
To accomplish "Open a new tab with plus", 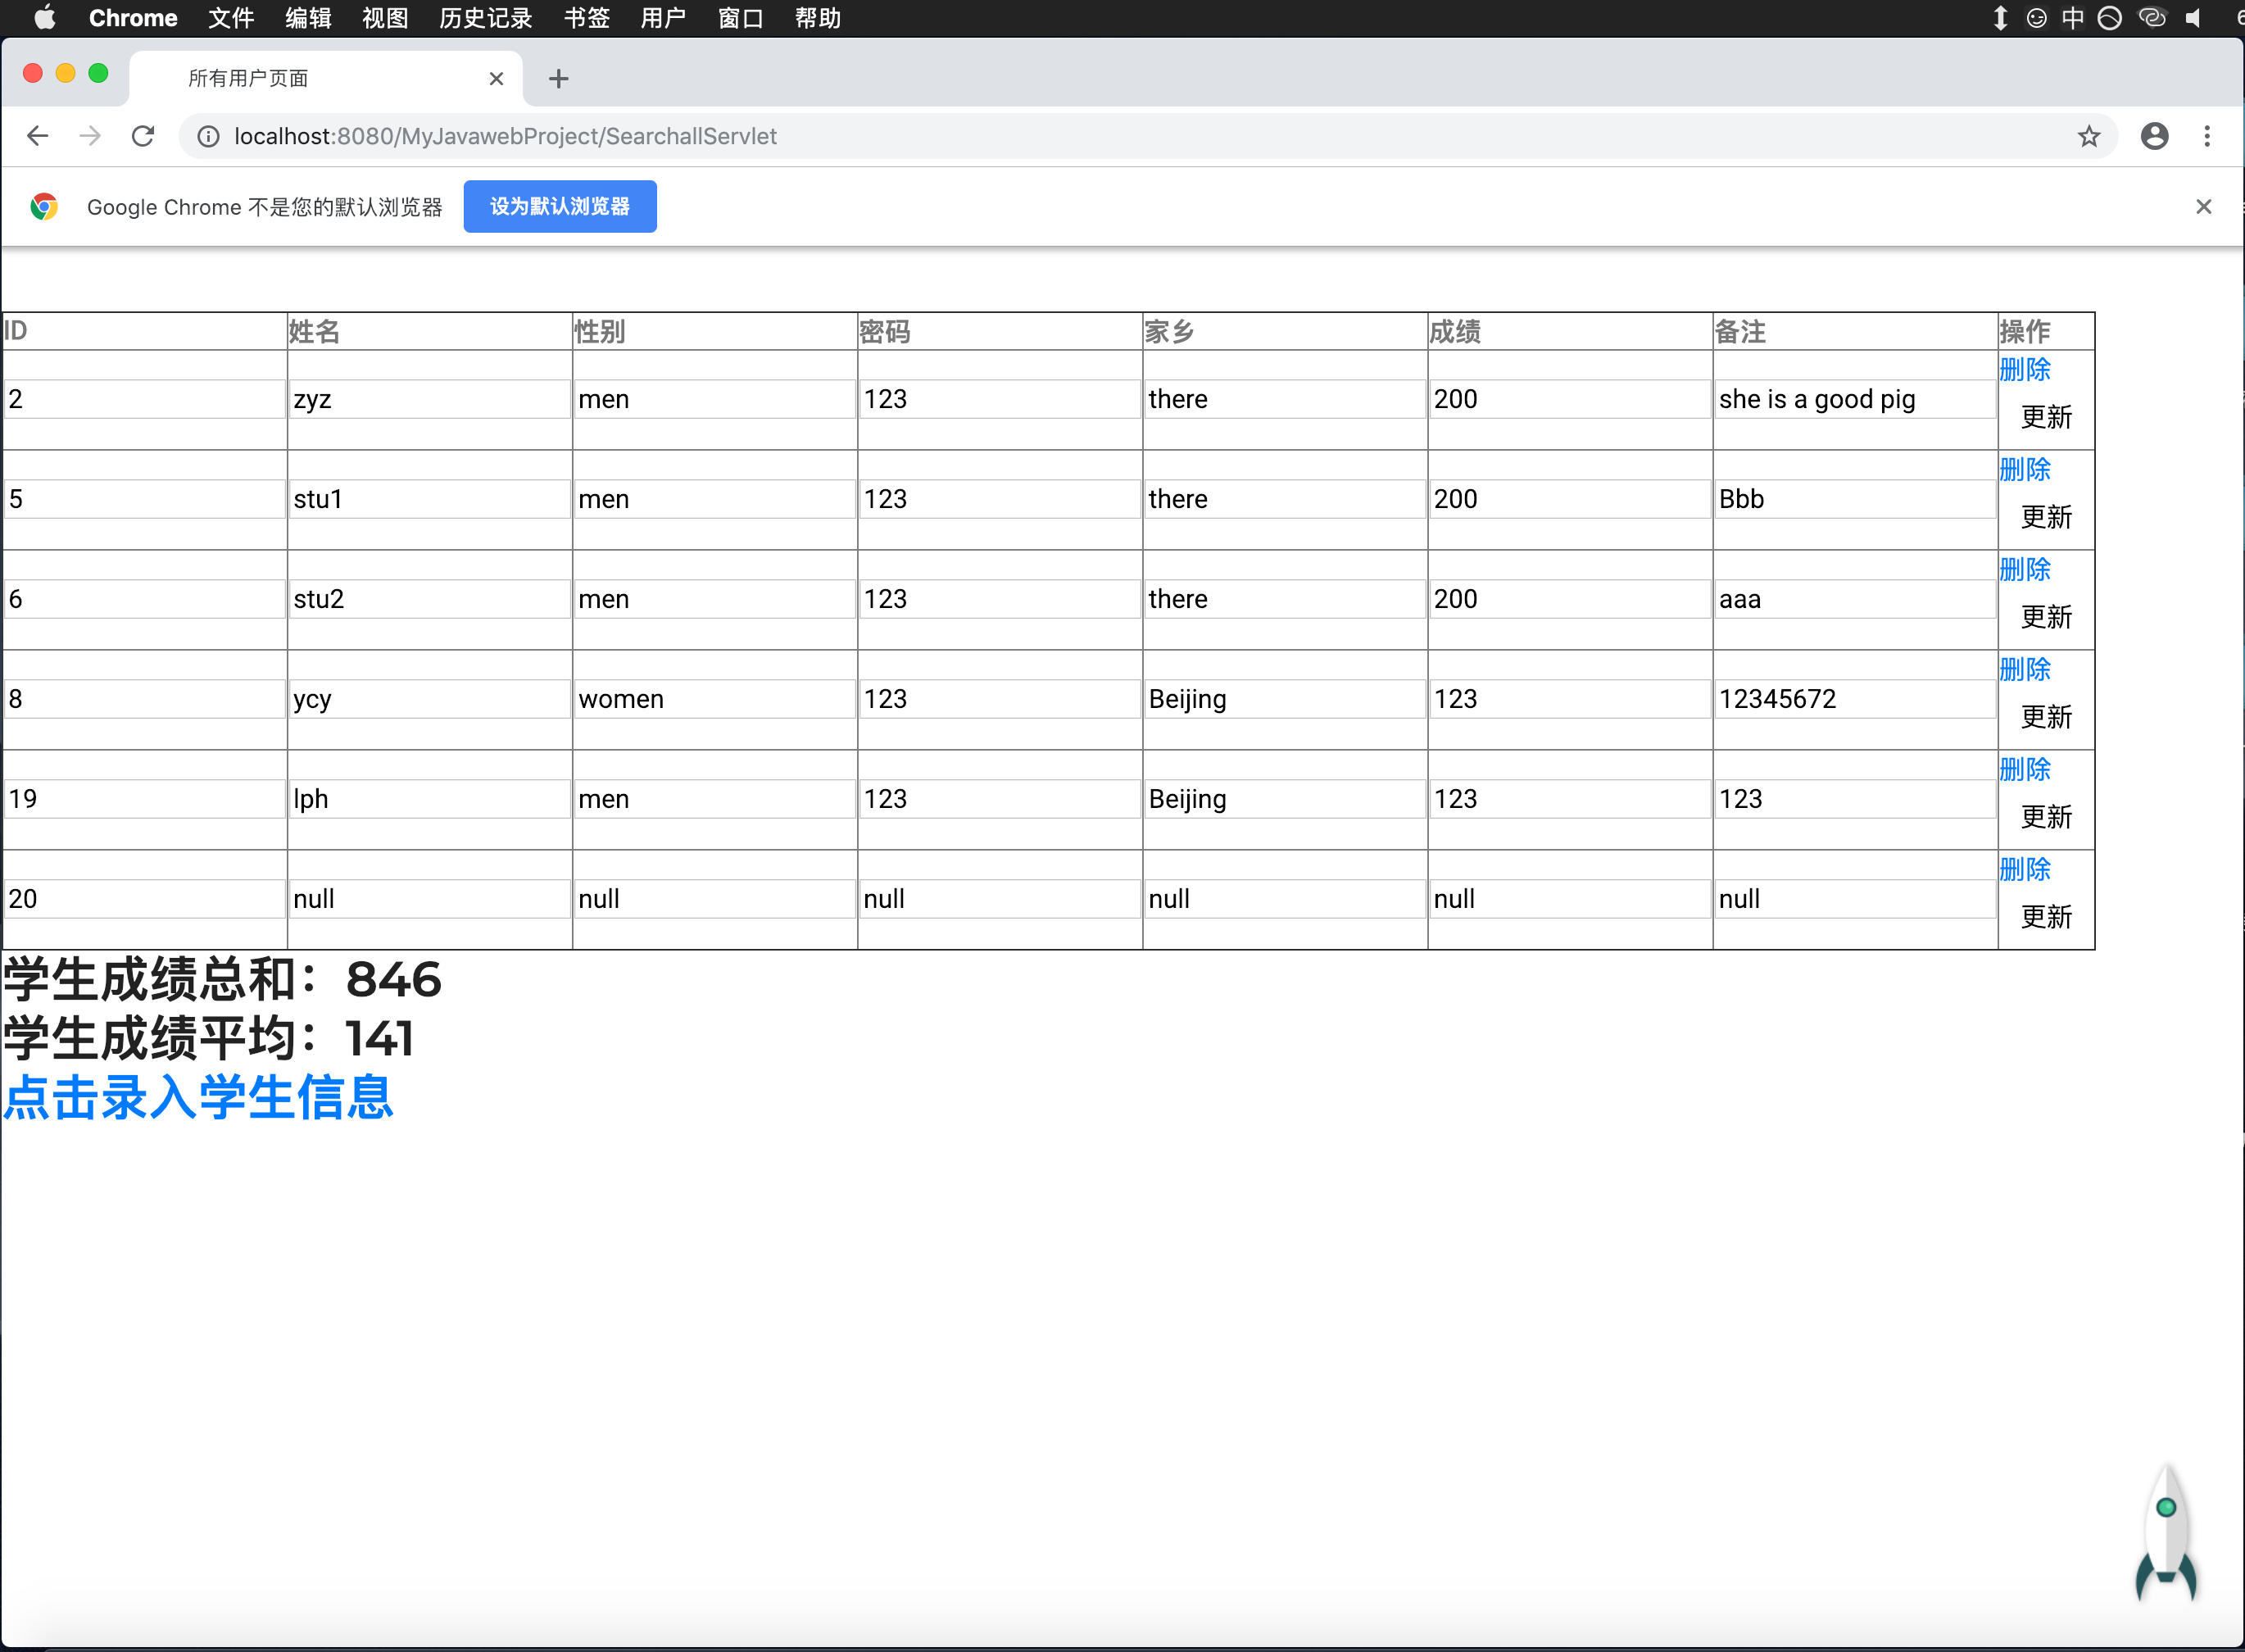I will 558,79.
